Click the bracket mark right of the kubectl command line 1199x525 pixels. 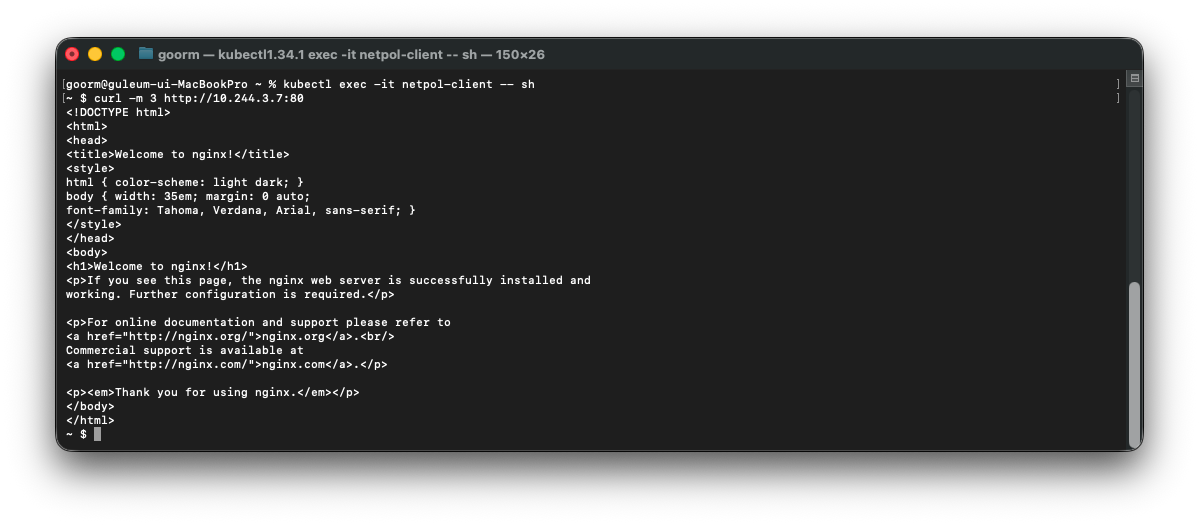click(1118, 84)
